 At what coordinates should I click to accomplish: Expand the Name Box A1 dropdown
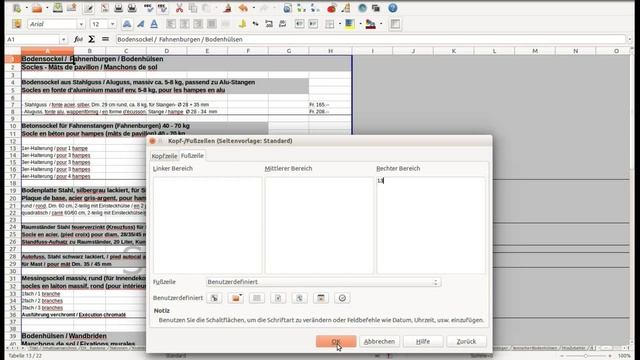63,40
